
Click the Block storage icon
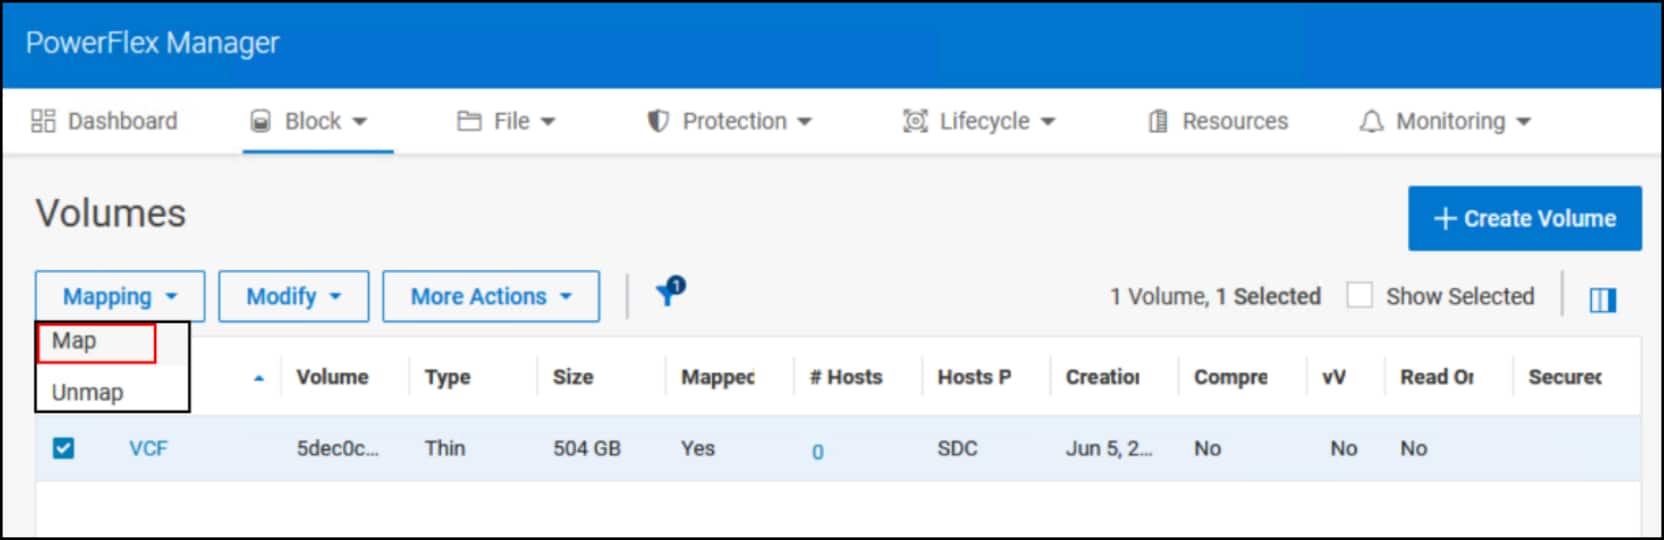click(260, 121)
